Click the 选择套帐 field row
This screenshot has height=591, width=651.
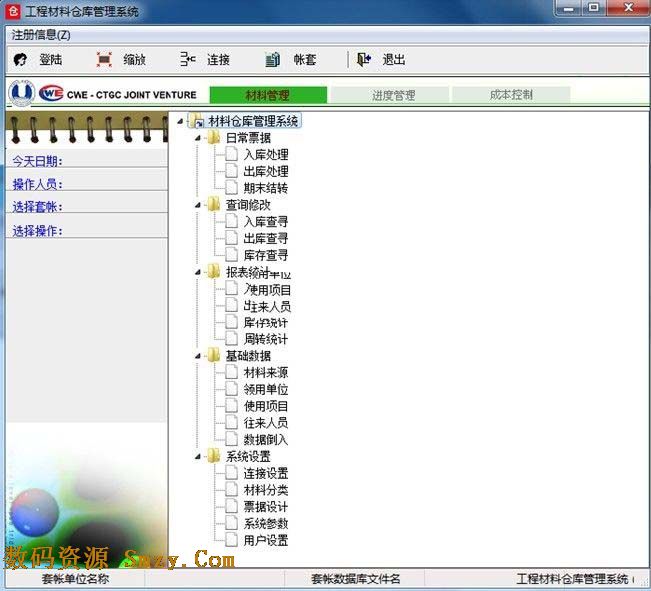click(87, 204)
